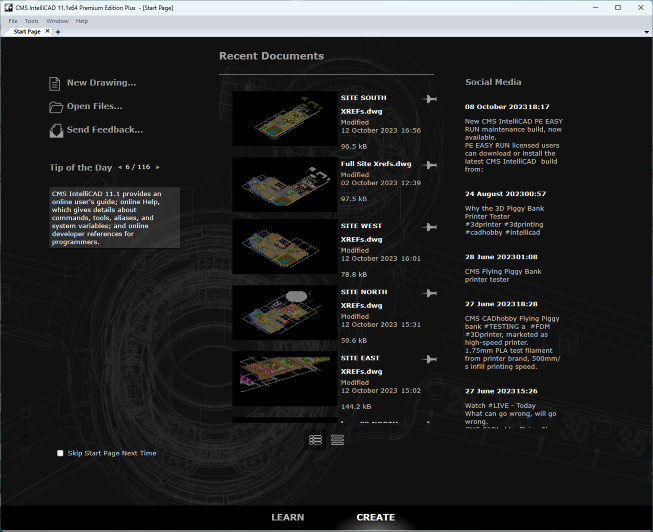Viewport: 653px width, 532px height.
Task: Click Open Files... link
Action: 95,106
